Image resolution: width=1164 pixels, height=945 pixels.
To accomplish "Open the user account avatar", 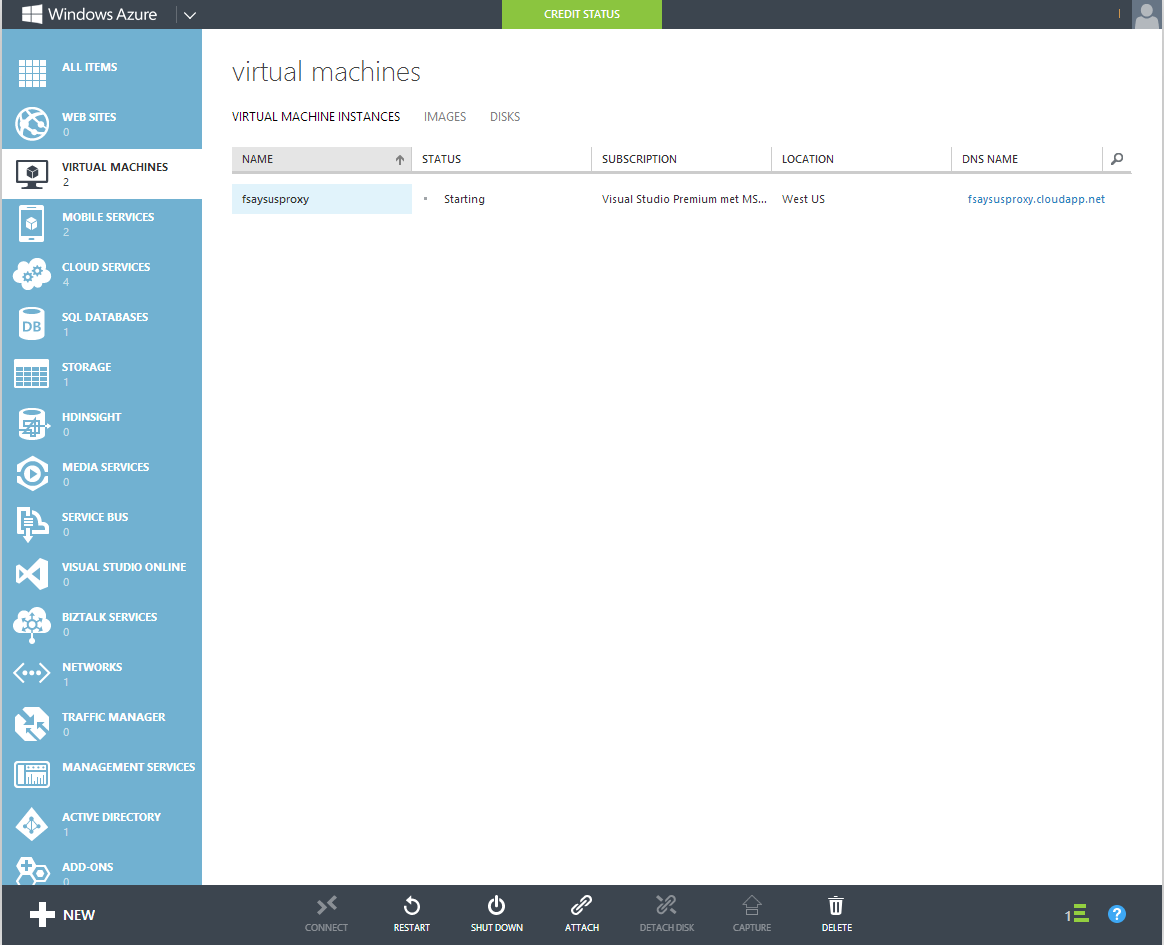I will click(1147, 15).
